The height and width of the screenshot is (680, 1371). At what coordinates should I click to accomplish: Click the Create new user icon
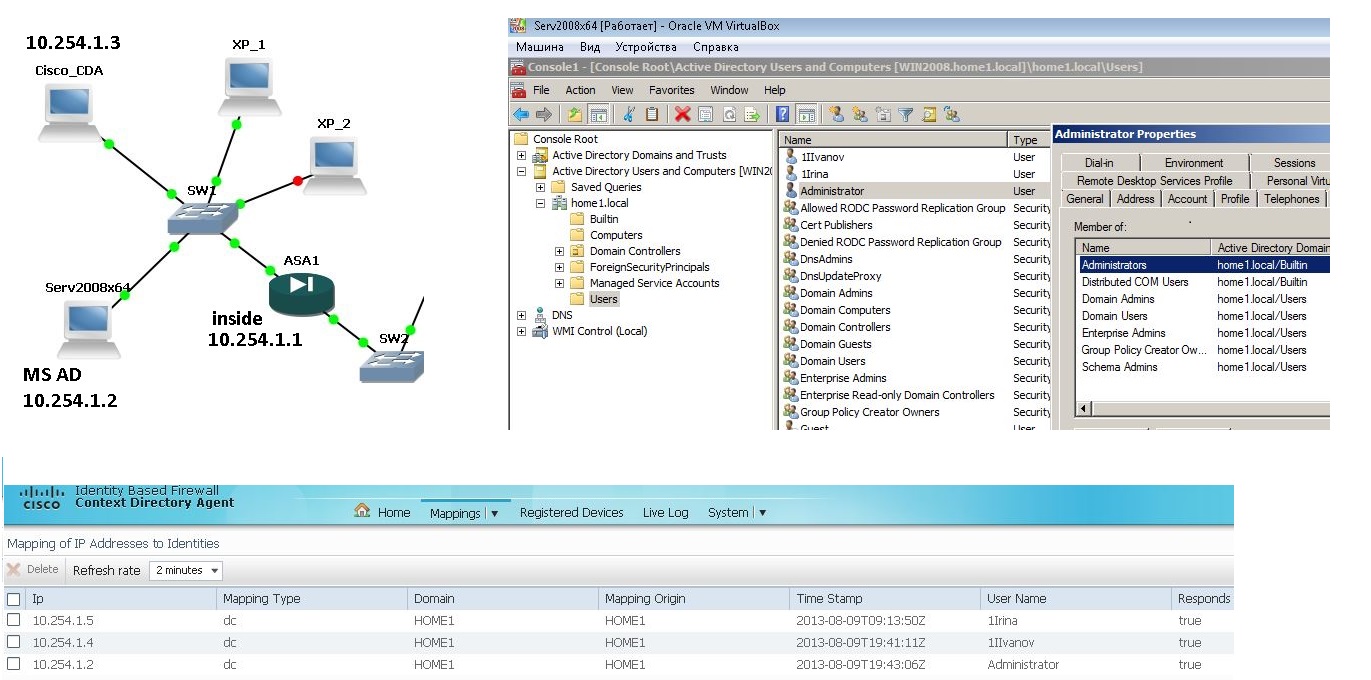pos(837,114)
